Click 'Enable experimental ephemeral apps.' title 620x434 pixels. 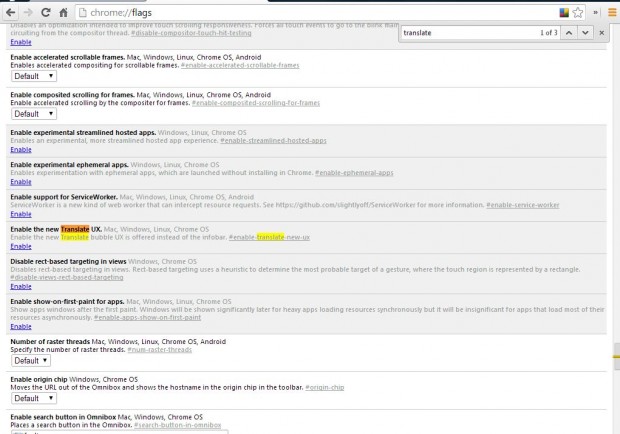(70, 164)
